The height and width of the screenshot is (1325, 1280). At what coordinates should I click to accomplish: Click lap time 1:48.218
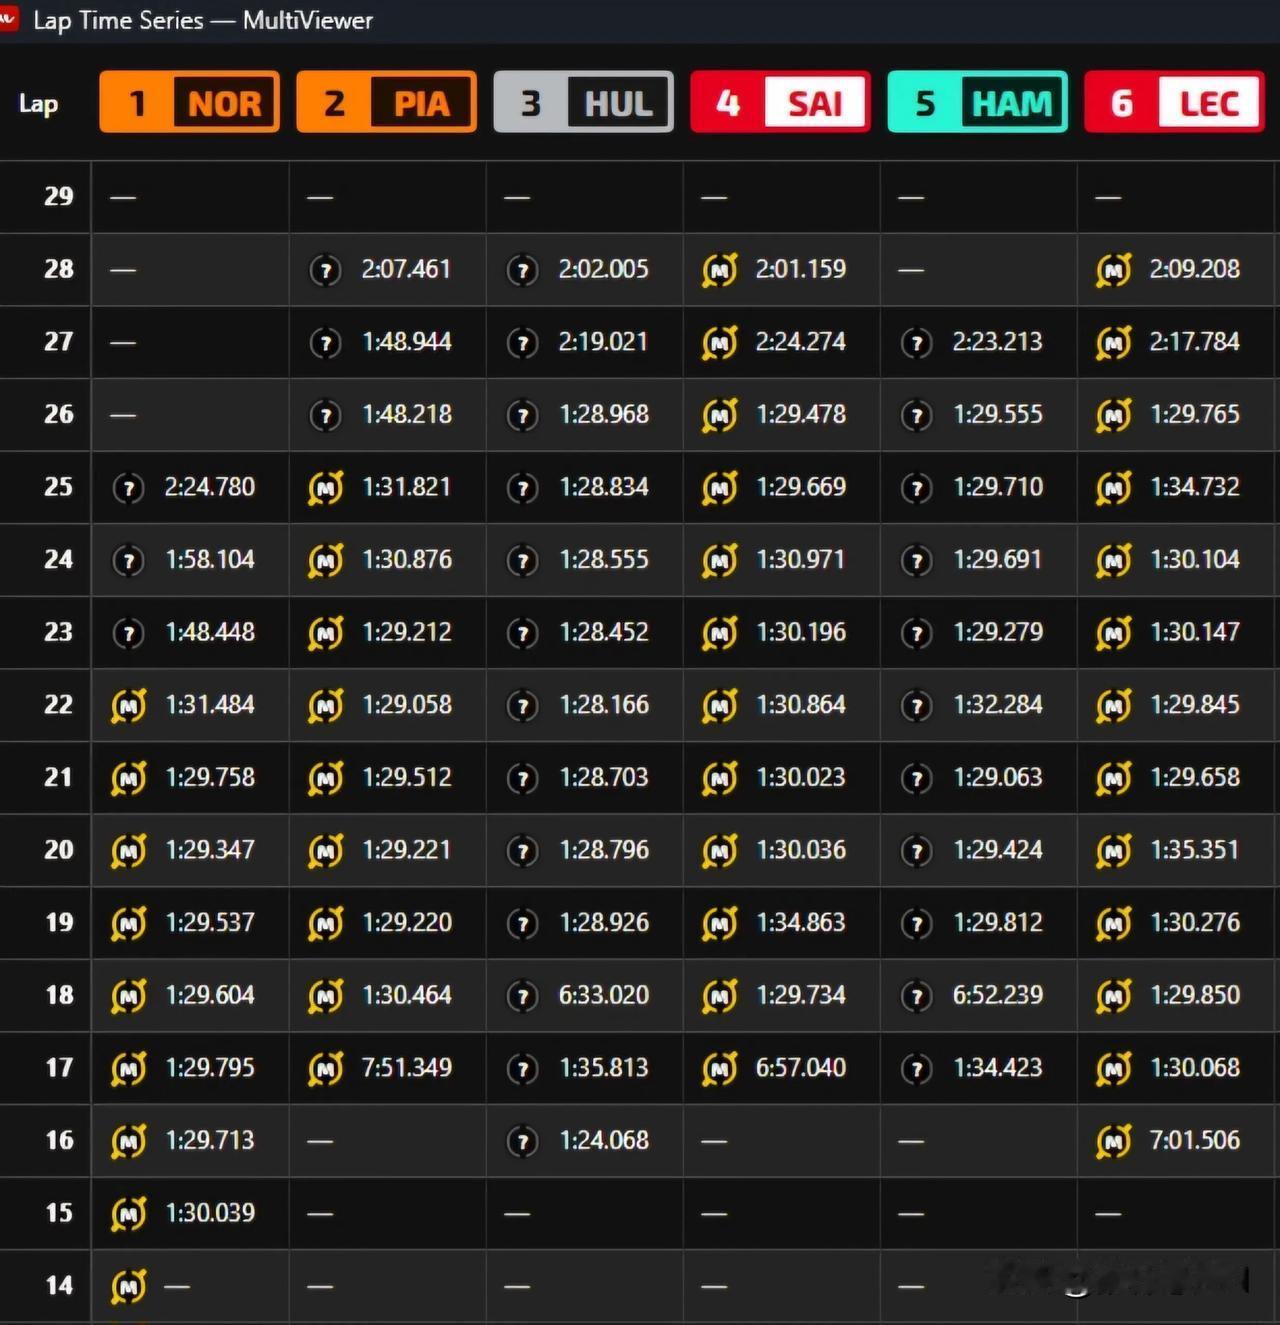407,415
